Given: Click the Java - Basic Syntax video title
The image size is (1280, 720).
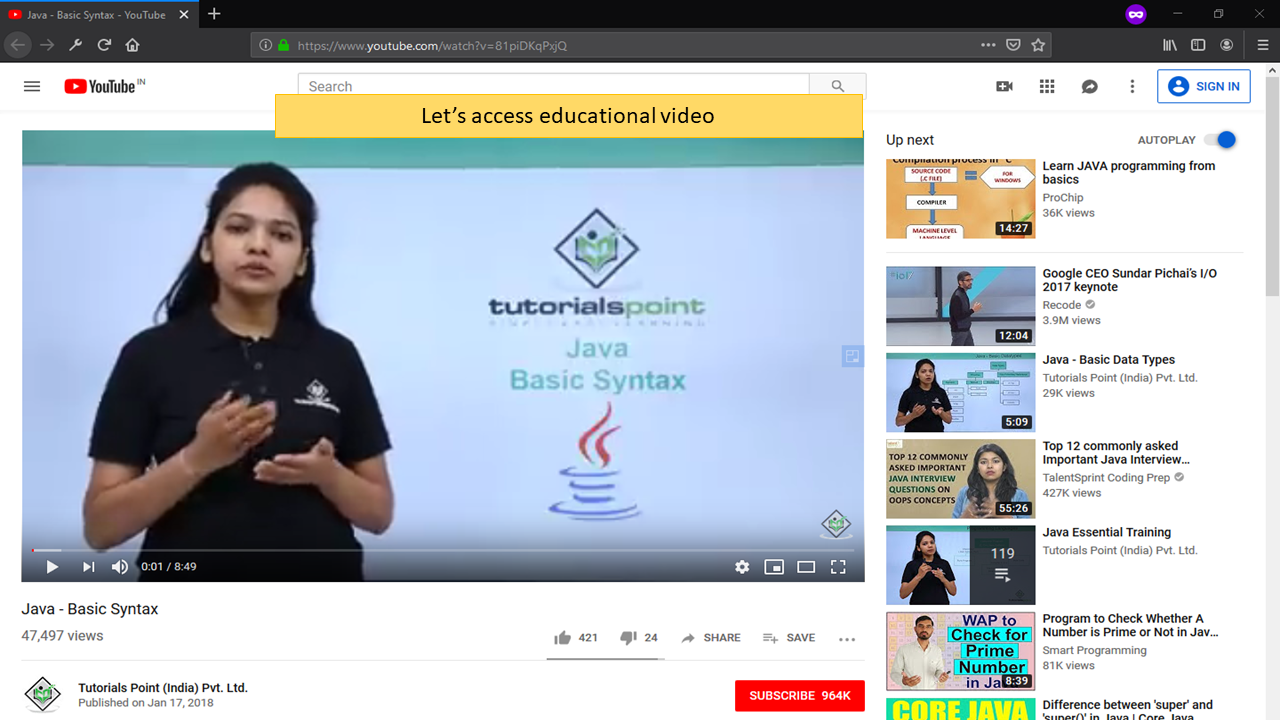Looking at the screenshot, I should point(90,609).
